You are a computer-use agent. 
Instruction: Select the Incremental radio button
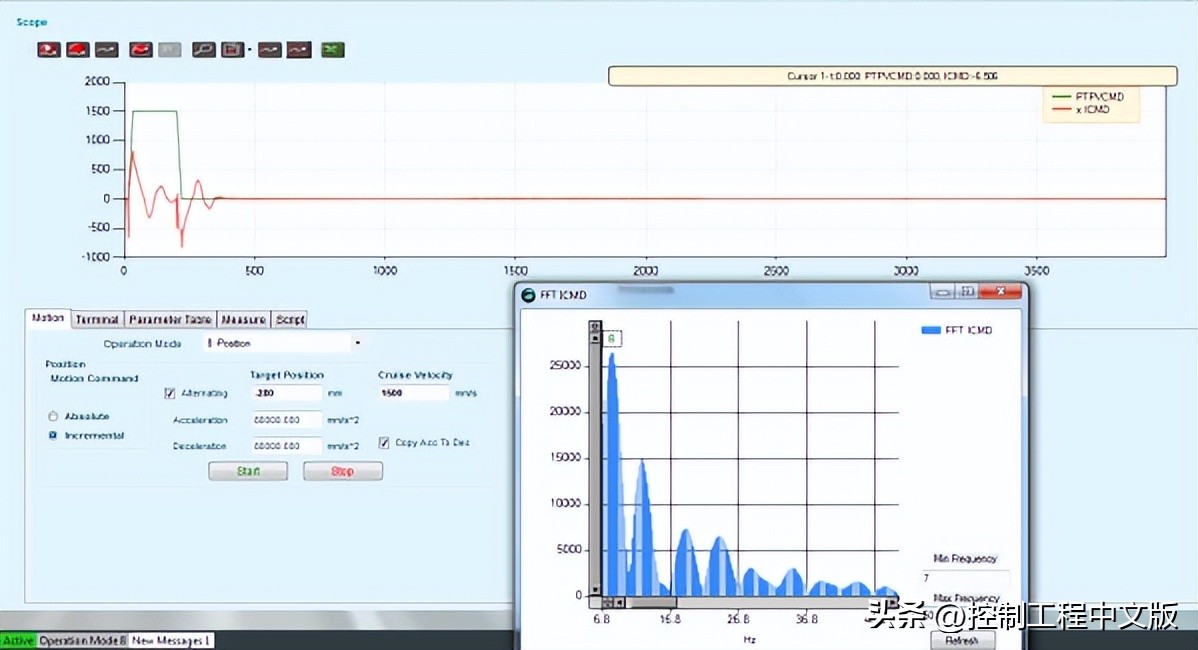tap(53, 435)
